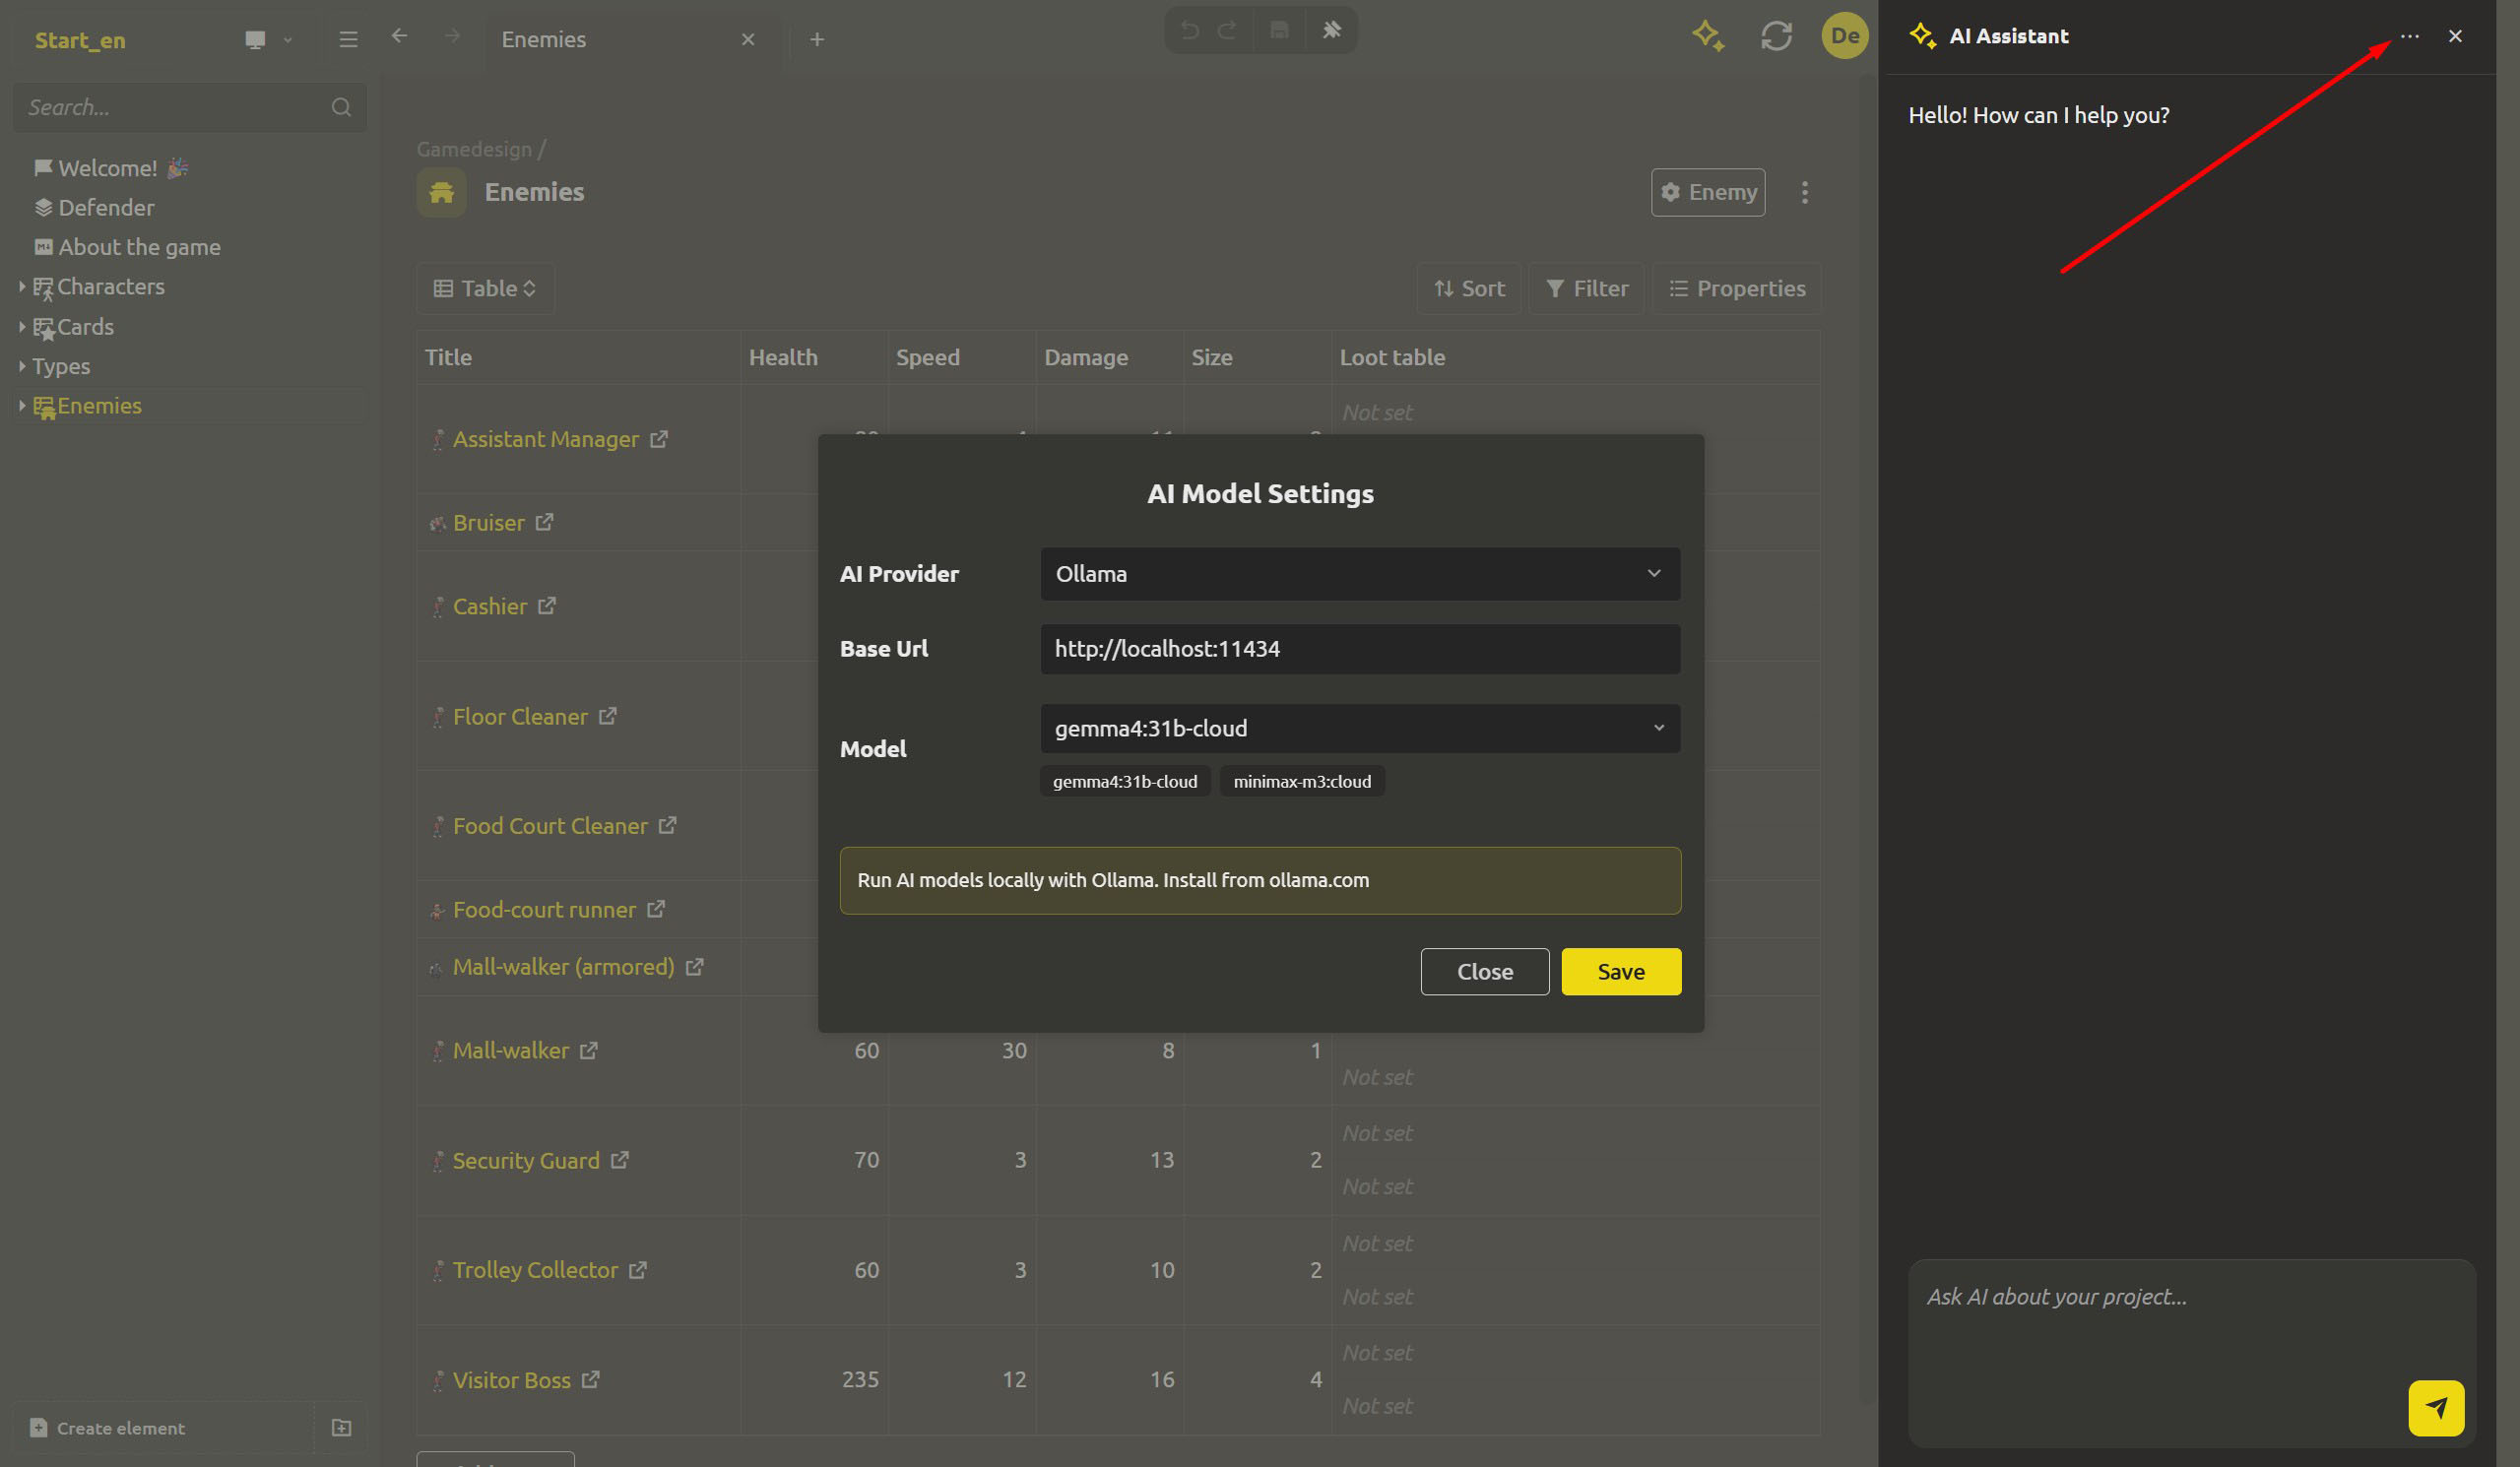Click the Base Url input field
Screen dimensions: 2520x1467
(1360, 648)
